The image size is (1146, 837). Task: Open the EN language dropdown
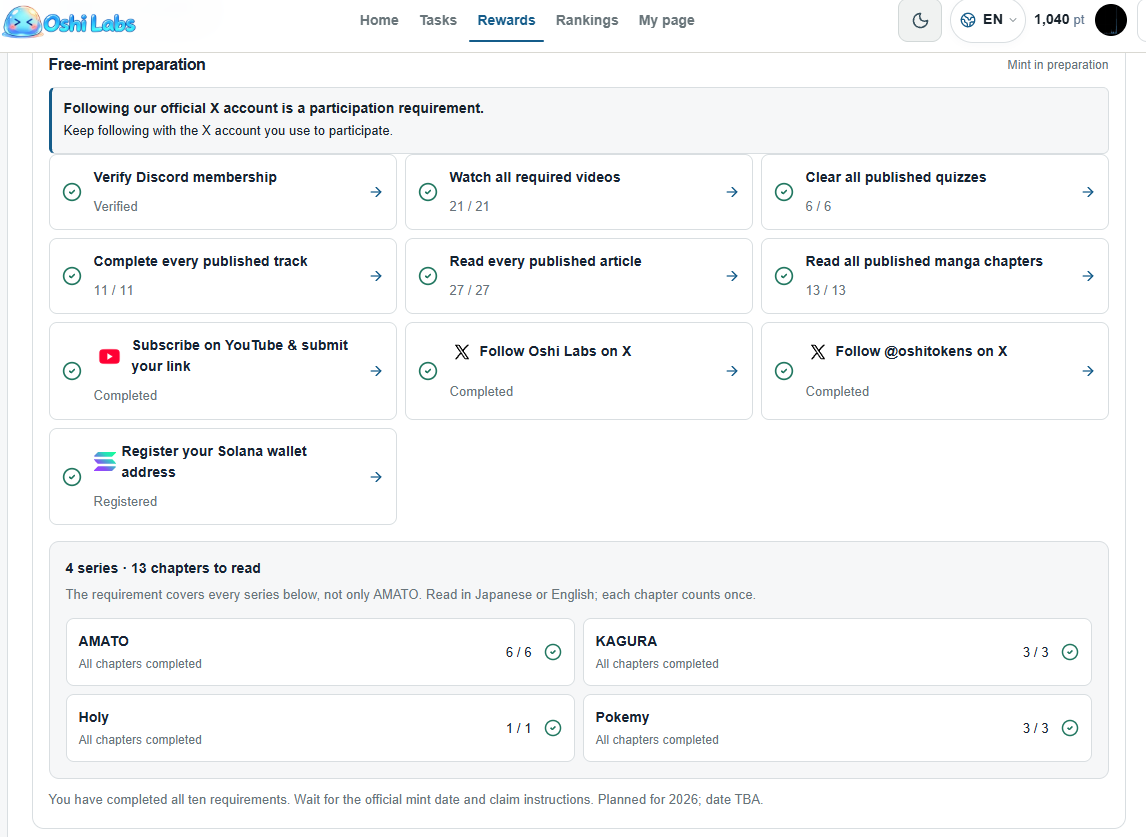pos(988,20)
